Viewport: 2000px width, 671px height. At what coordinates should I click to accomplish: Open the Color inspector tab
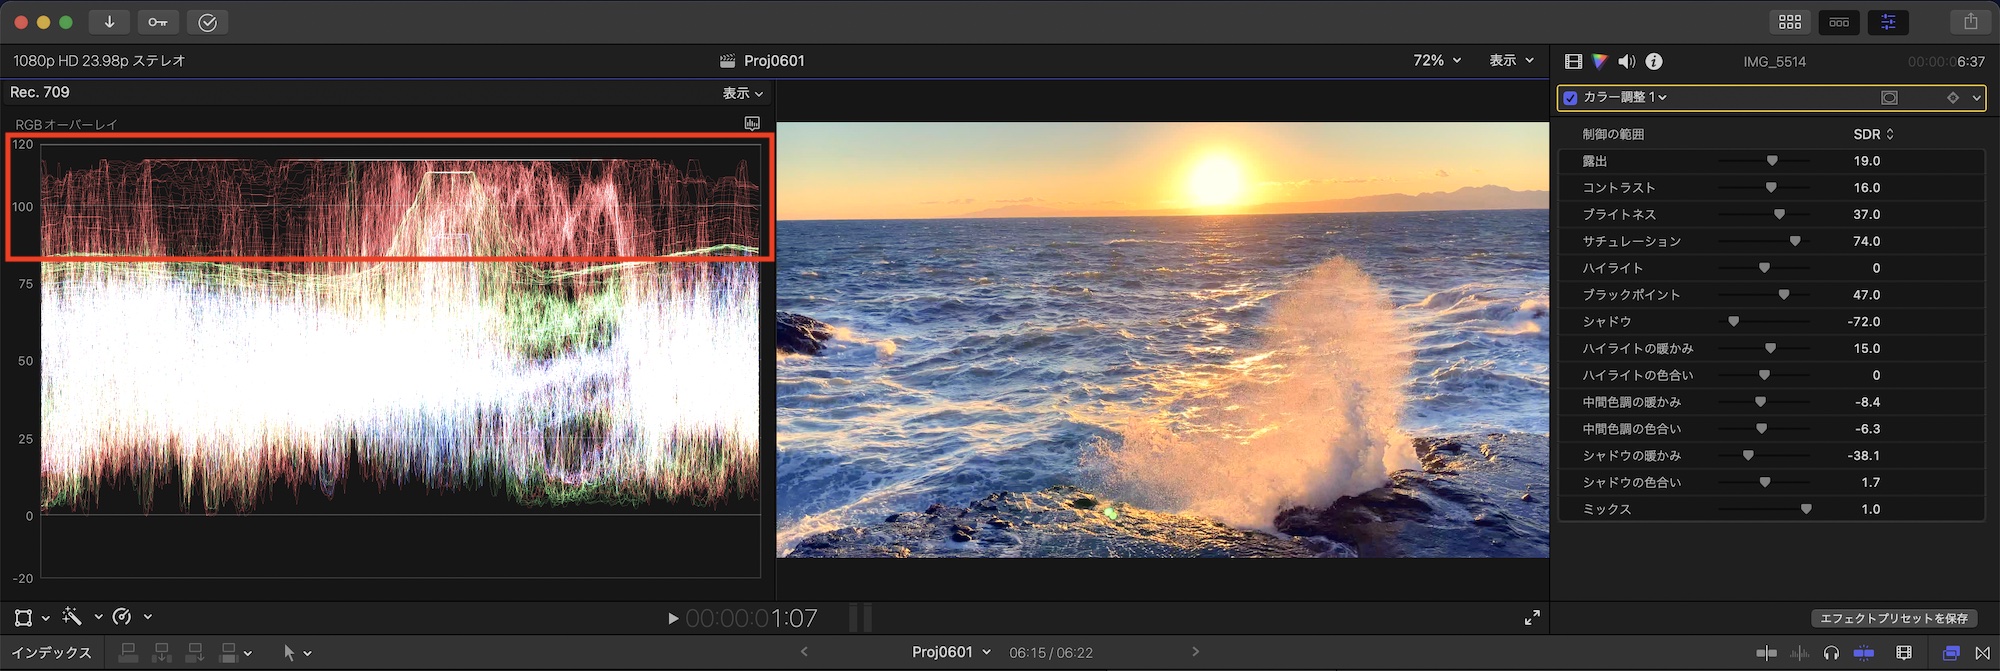1599,61
